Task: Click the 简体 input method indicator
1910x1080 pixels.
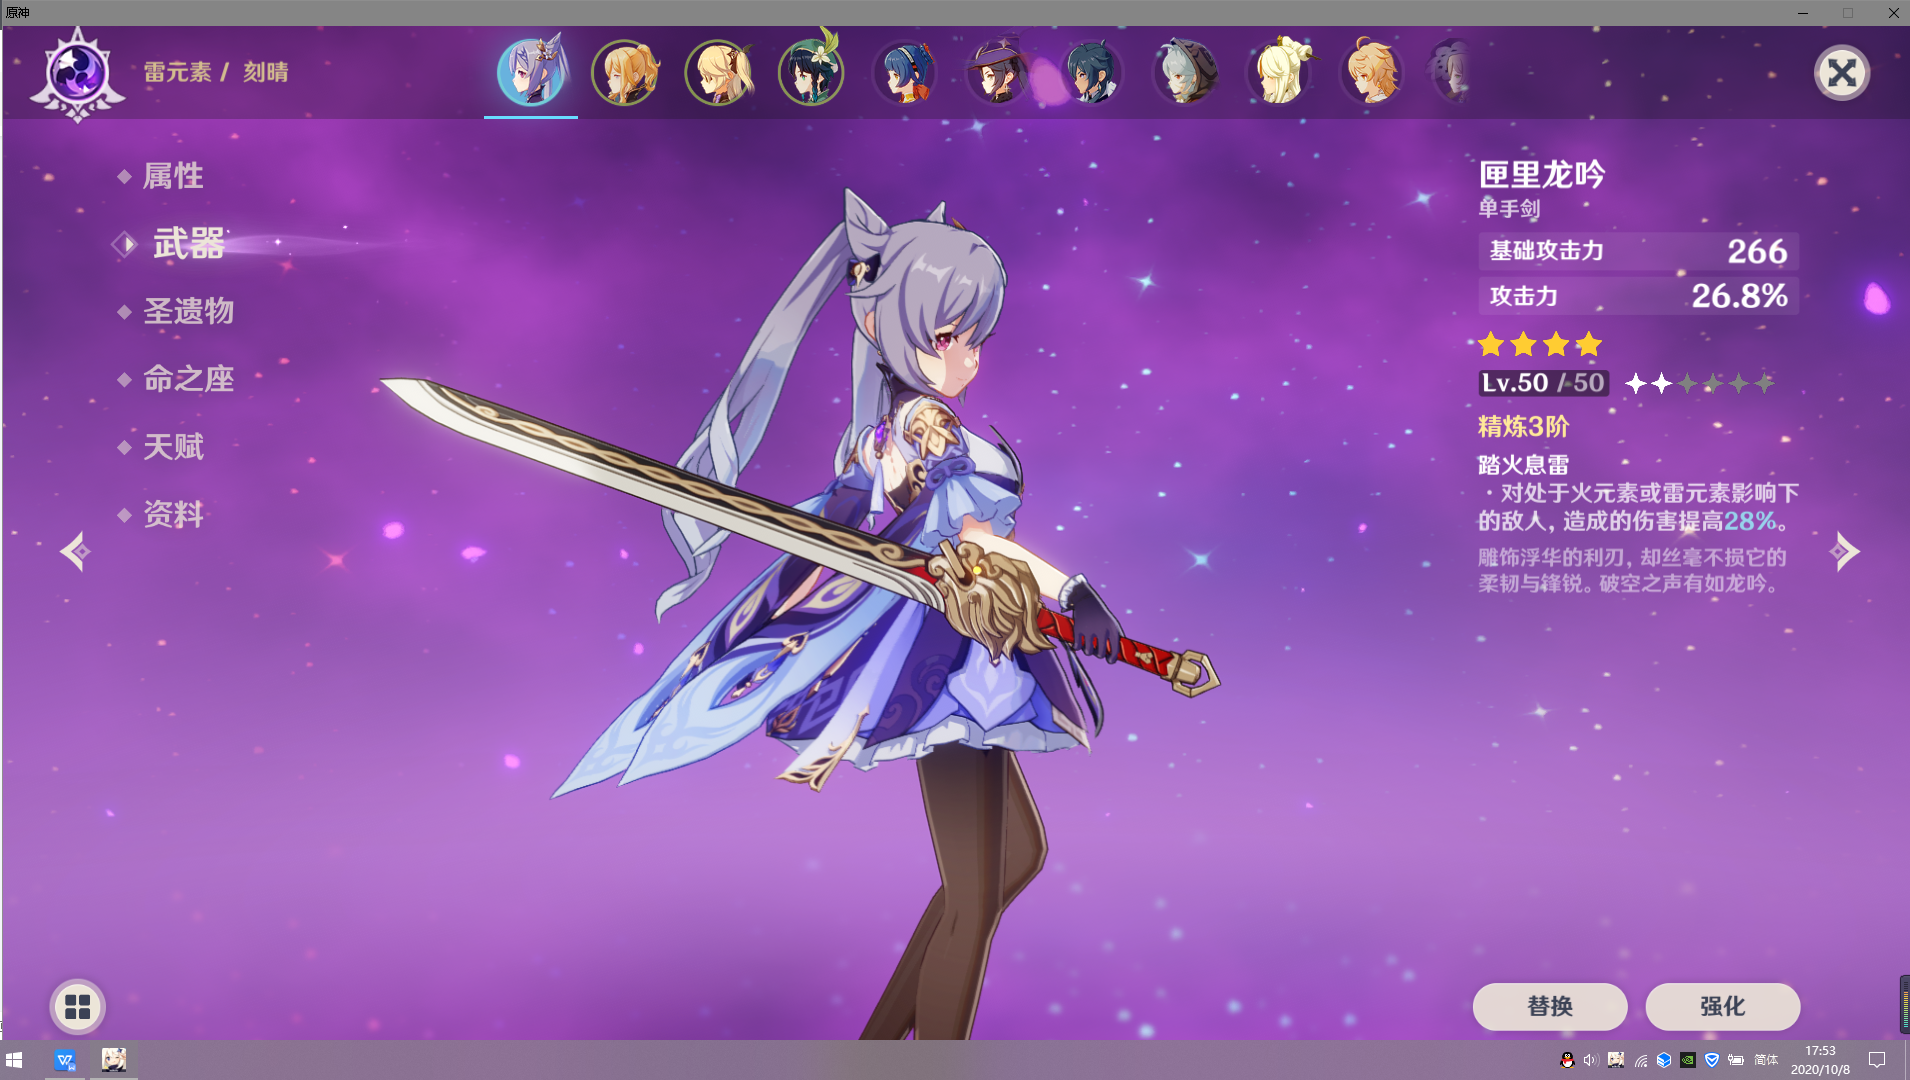Action: pos(1766,1060)
